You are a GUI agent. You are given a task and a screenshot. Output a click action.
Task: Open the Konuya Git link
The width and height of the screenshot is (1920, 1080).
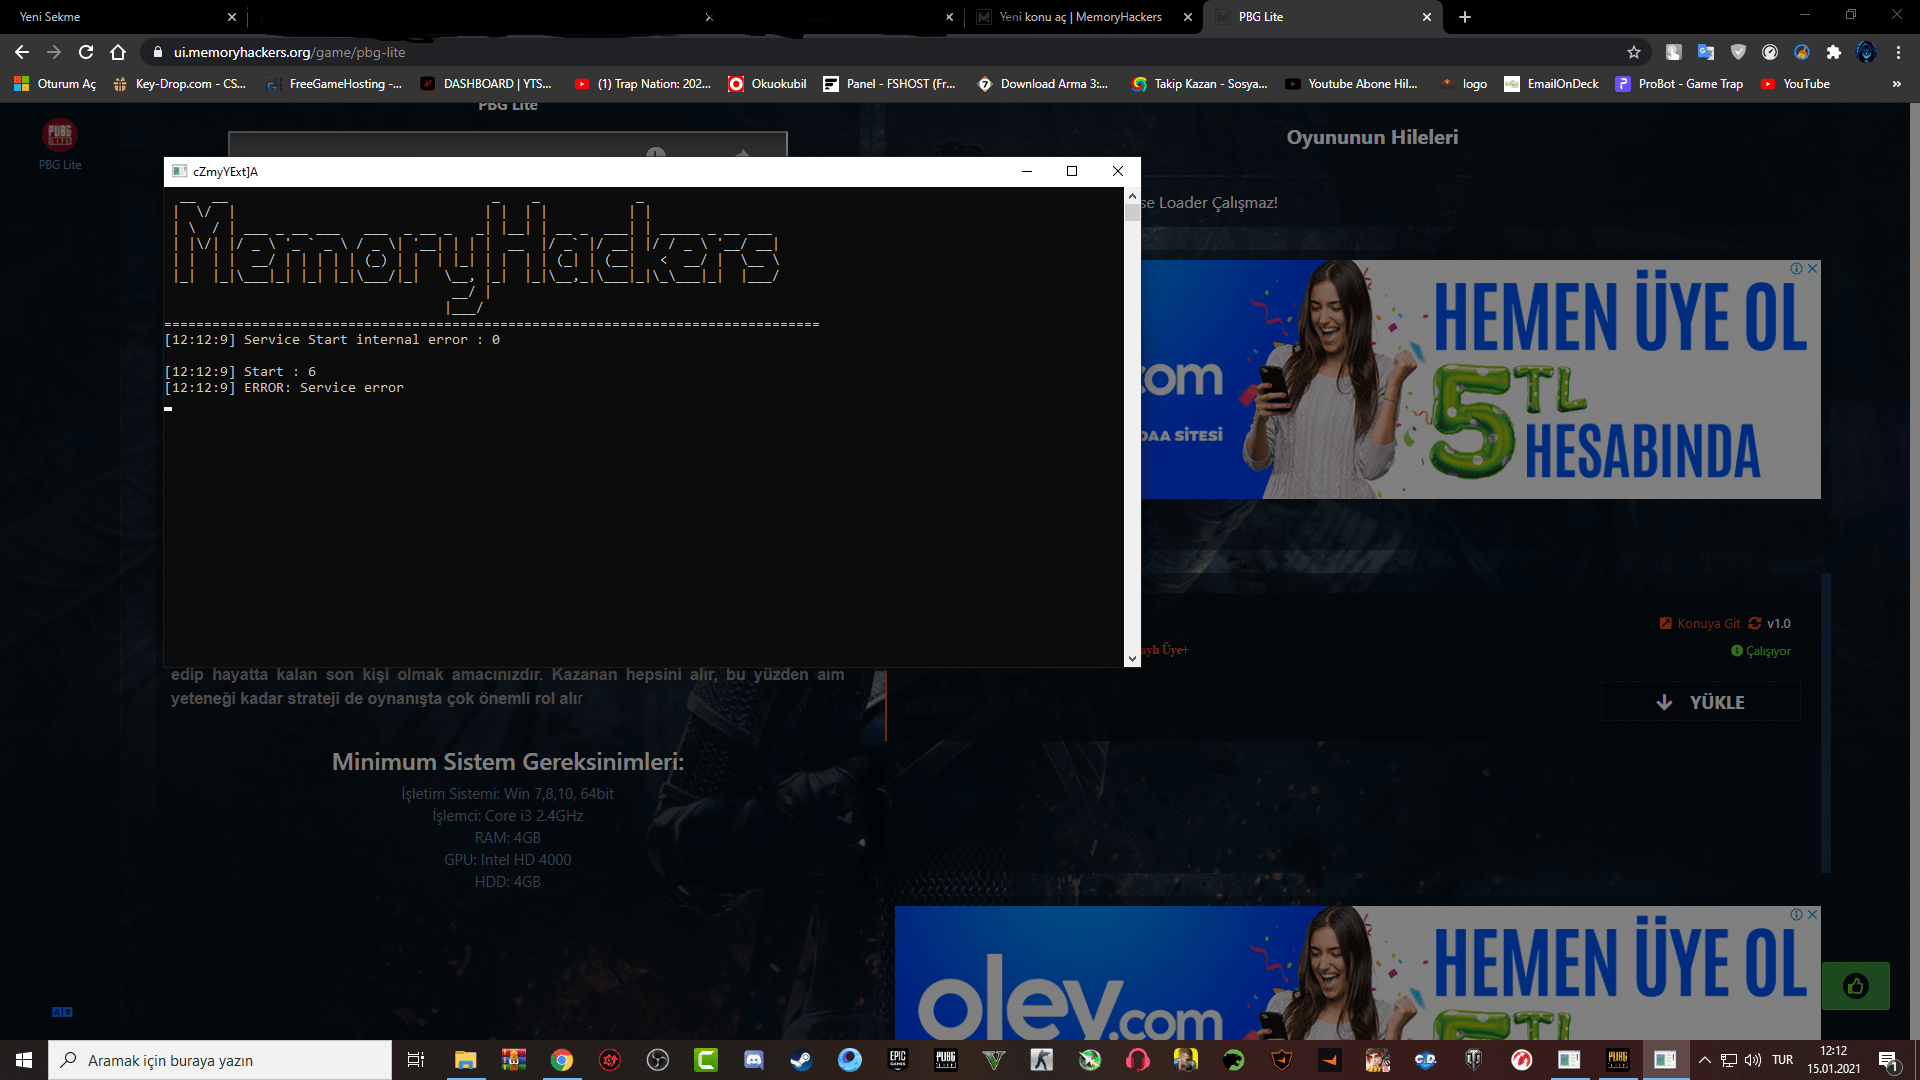pyautogui.click(x=1700, y=623)
